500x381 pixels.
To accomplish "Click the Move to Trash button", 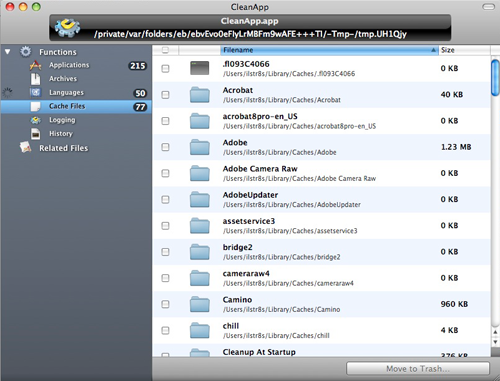I will [x=418, y=369].
